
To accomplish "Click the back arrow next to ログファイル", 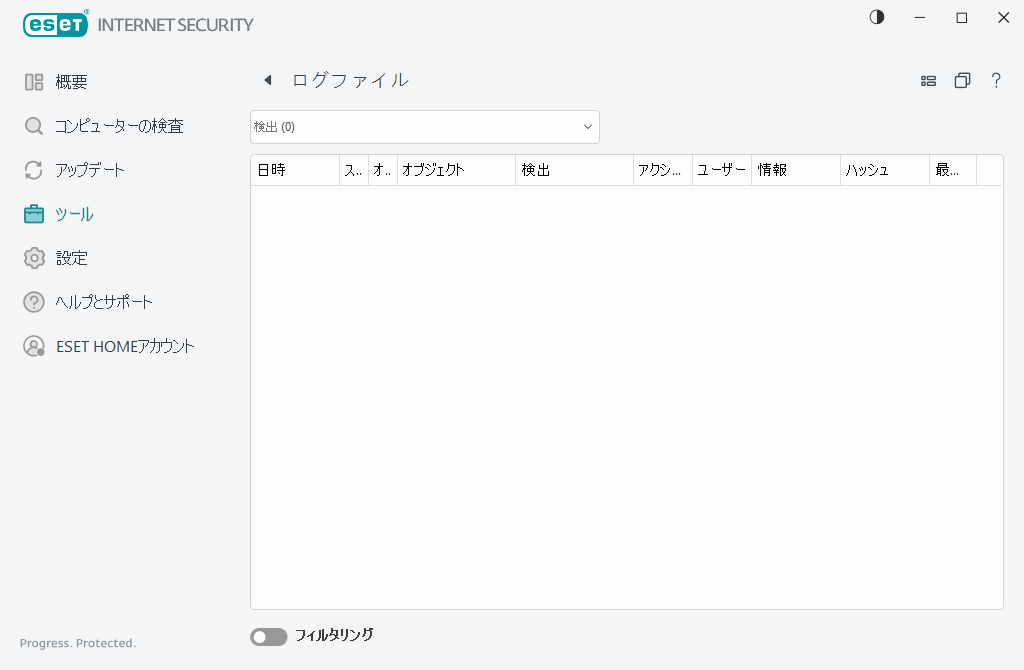I will tap(267, 79).
